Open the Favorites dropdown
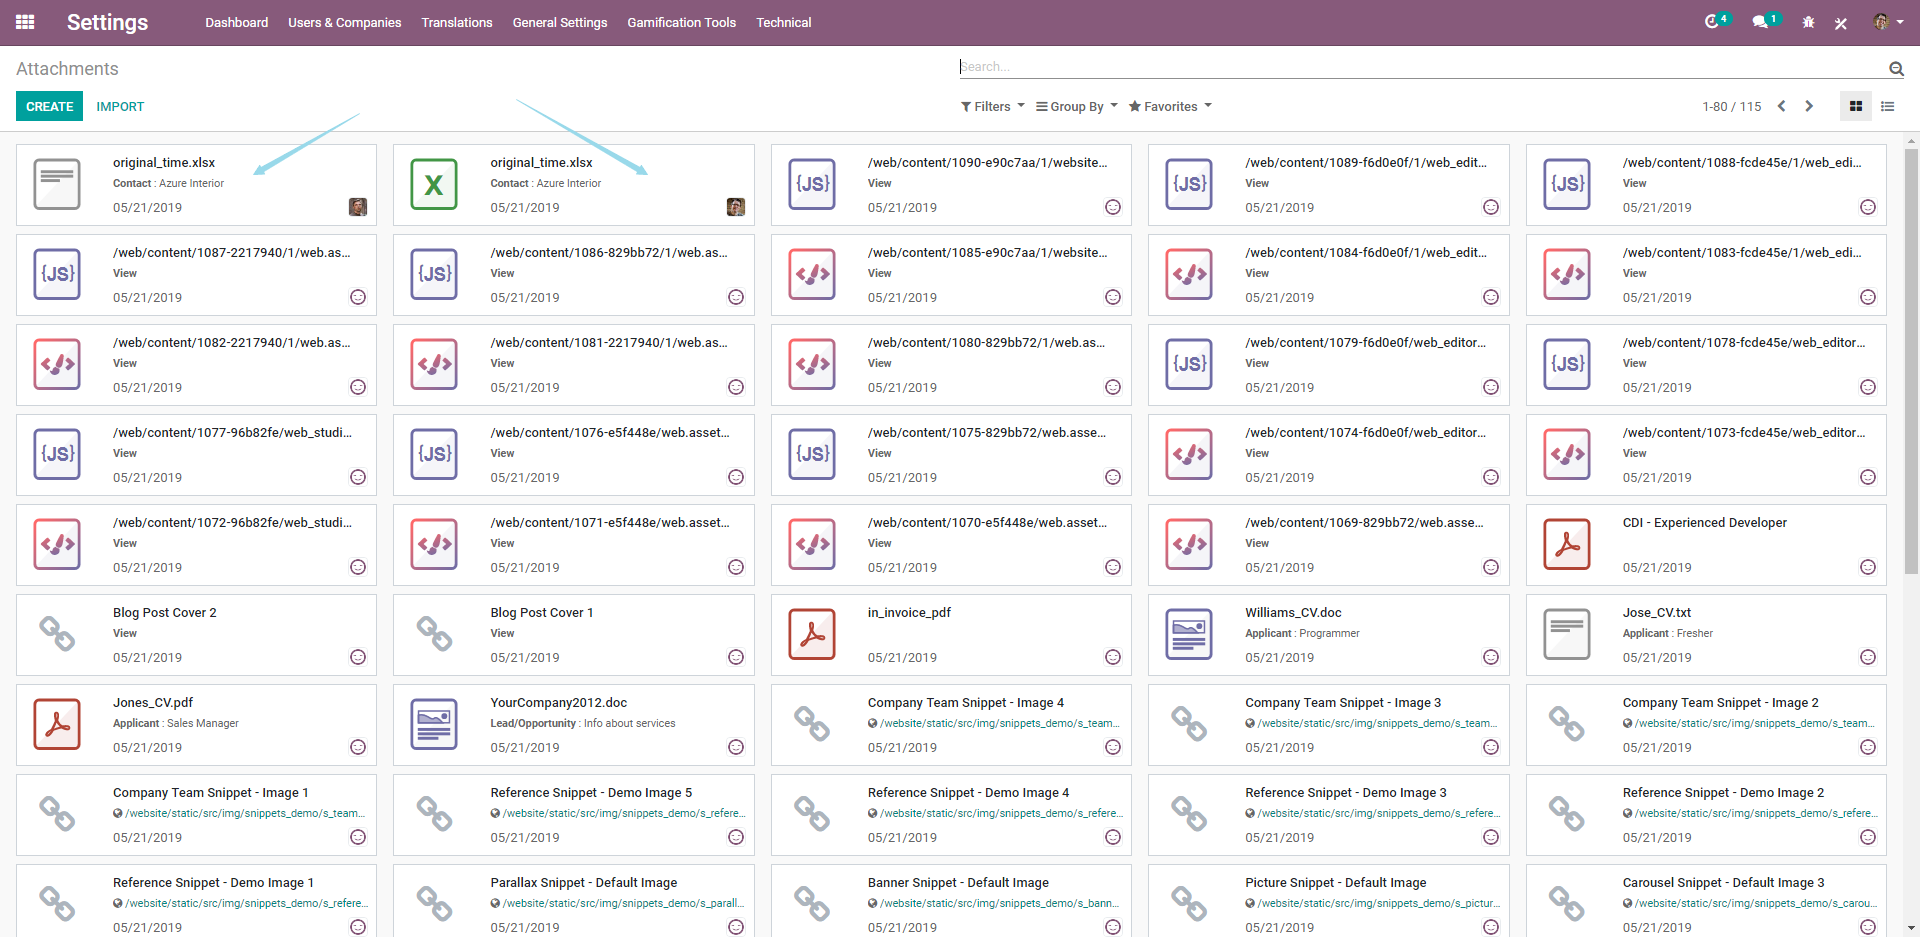 point(1169,106)
